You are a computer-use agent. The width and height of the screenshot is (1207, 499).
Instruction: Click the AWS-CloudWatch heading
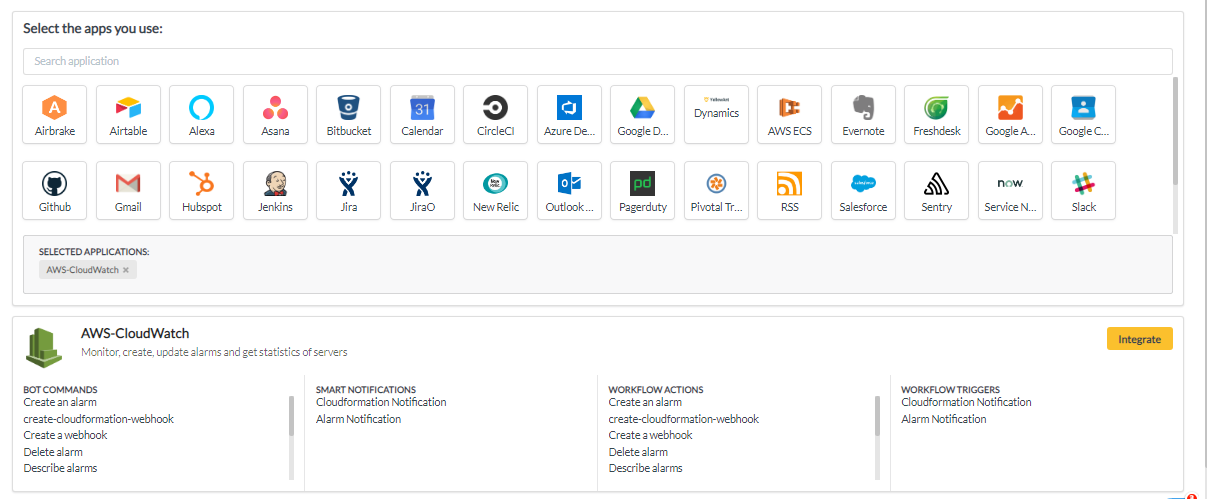(135, 333)
